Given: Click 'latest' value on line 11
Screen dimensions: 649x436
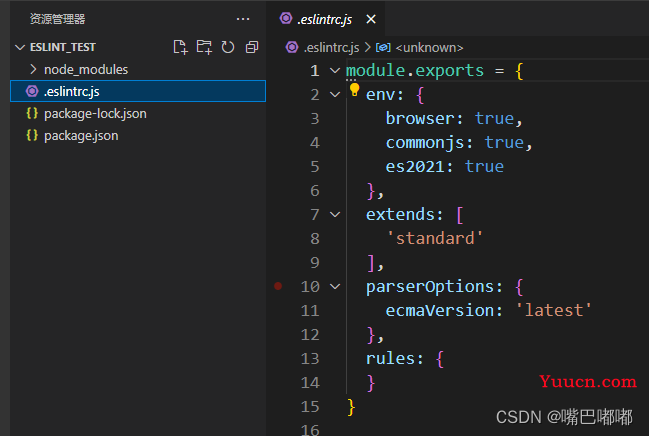Looking at the screenshot, I should tap(554, 311).
